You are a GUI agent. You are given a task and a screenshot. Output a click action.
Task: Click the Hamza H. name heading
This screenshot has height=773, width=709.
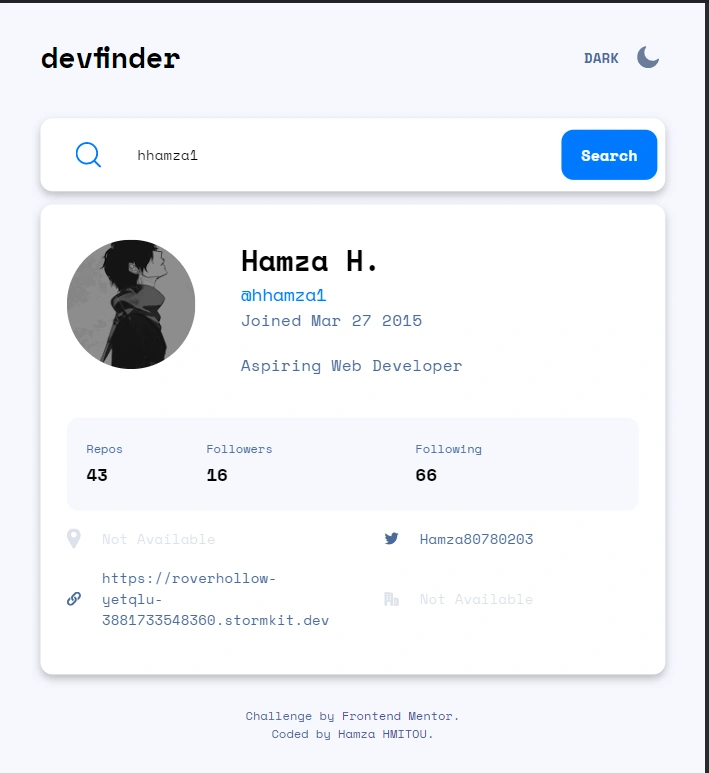tap(309, 261)
